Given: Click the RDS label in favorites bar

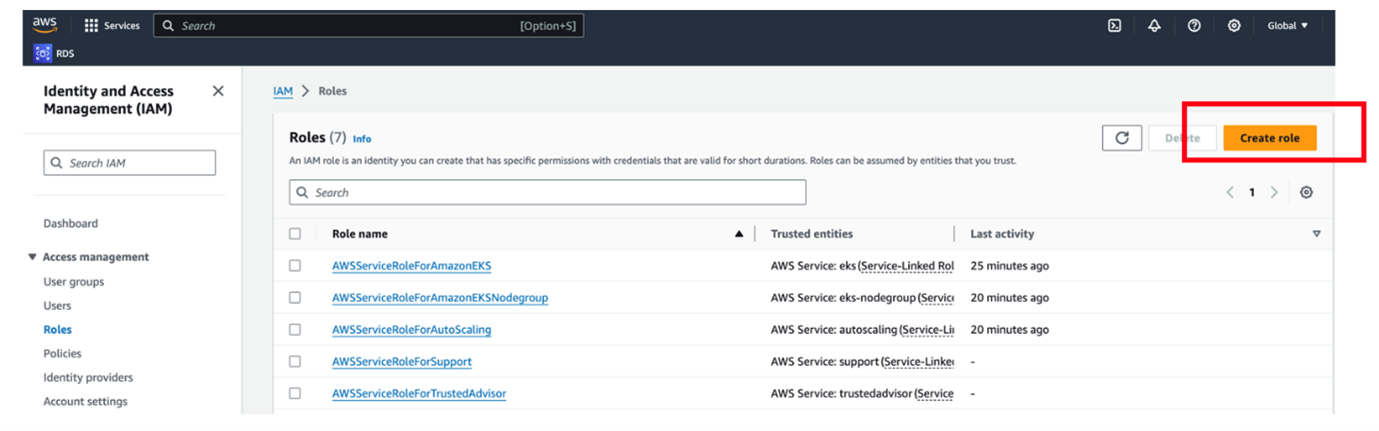Looking at the screenshot, I should pyautogui.click(x=66, y=54).
